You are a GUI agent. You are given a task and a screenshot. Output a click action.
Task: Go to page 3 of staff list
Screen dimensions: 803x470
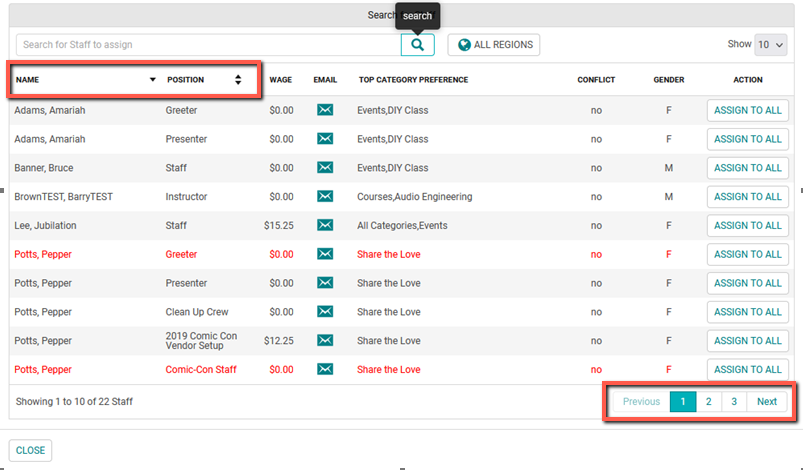click(734, 402)
